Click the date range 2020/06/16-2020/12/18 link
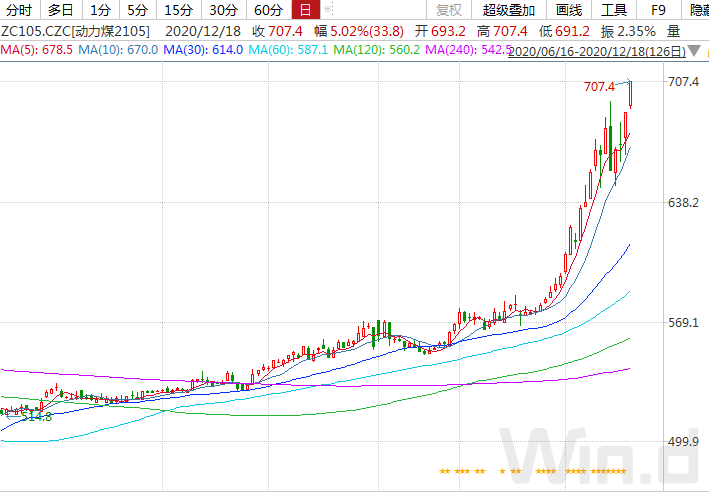 pyautogui.click(x=597, y=52)
